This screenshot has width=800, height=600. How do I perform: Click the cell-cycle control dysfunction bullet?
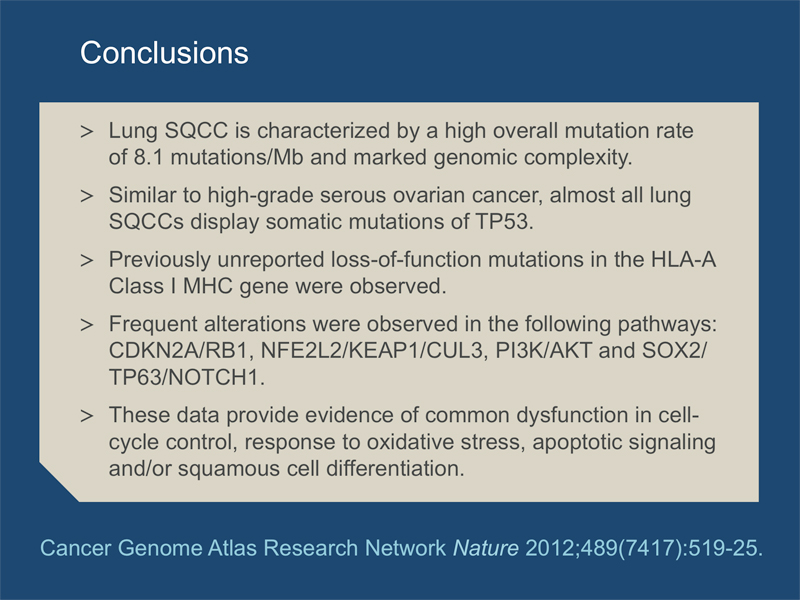click(412, 441)
